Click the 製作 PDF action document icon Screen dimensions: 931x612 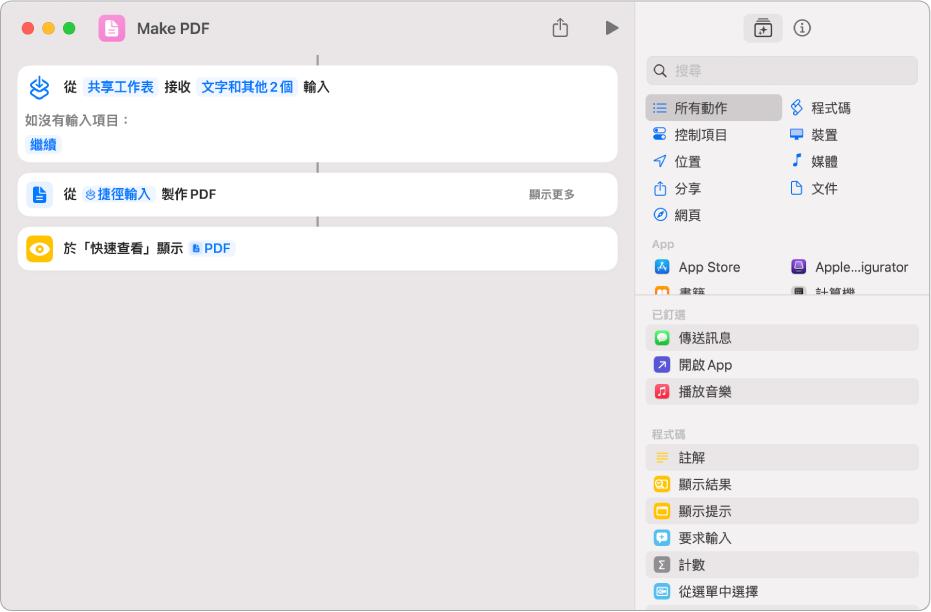pyautogui.click(x=39, y=195)
